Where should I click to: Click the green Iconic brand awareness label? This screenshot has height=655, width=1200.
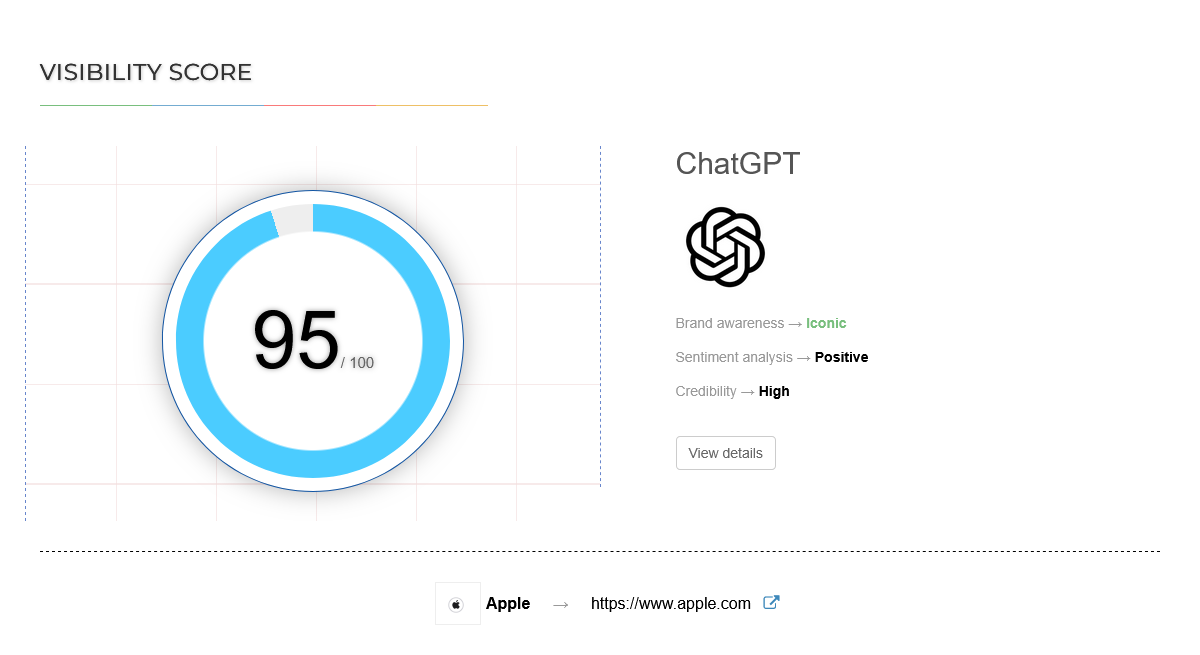(x=826, y=323)
